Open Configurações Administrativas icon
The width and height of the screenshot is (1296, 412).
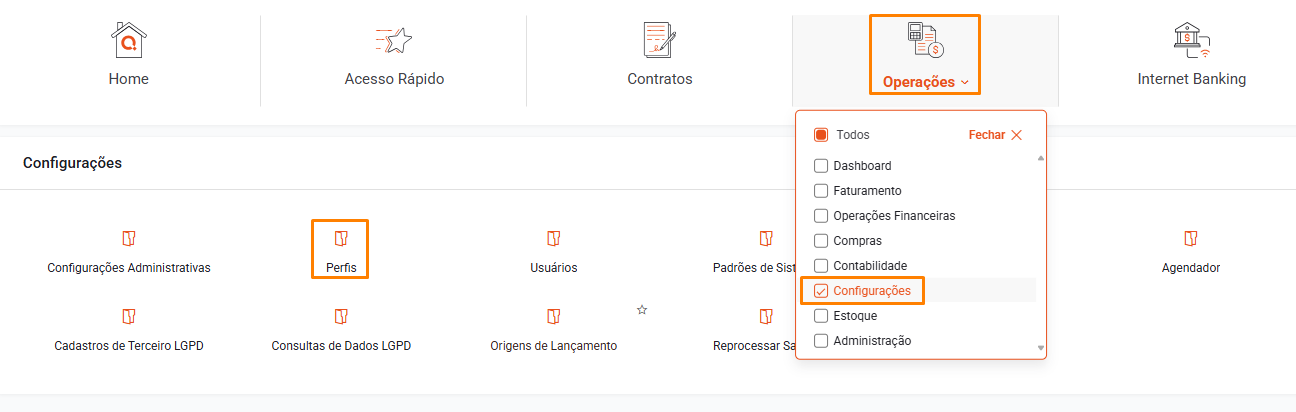pyautogui.click(x=129, y=238)
